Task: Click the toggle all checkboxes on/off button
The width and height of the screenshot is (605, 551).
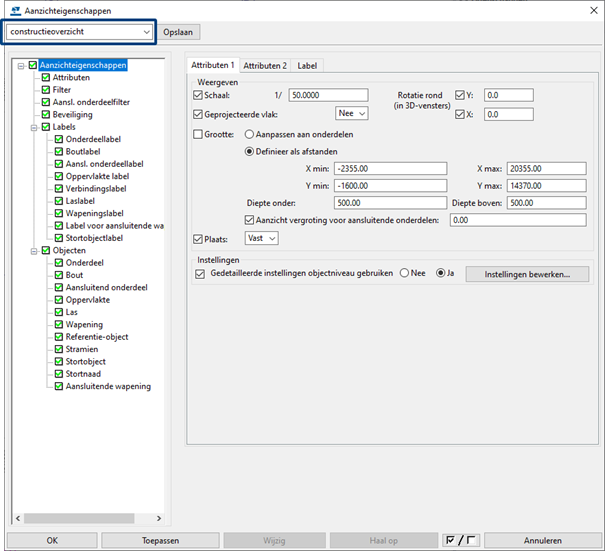Action: (462, 540)
